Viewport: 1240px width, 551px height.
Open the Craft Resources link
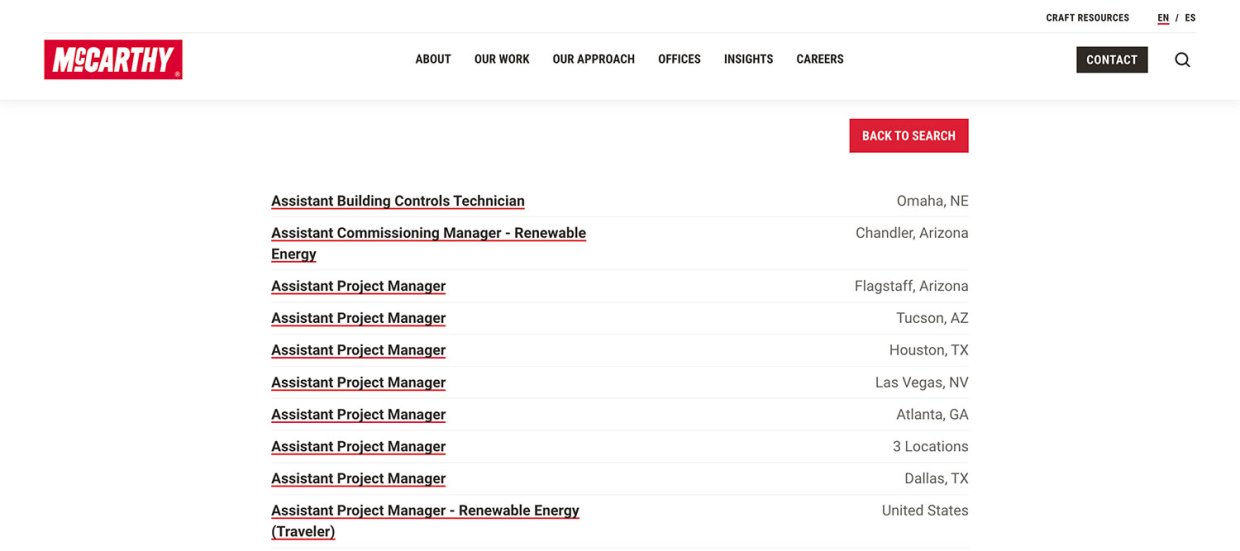1087,18
